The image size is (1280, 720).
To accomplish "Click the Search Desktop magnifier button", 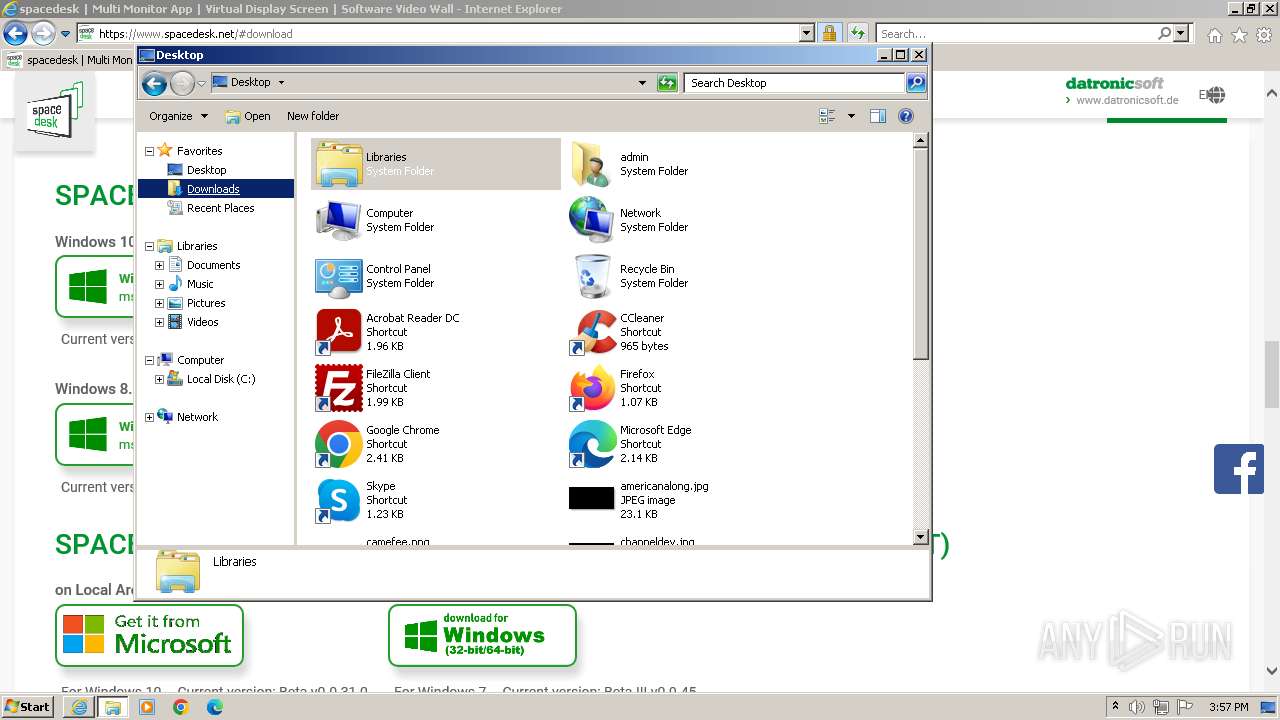I will point(916,83).
